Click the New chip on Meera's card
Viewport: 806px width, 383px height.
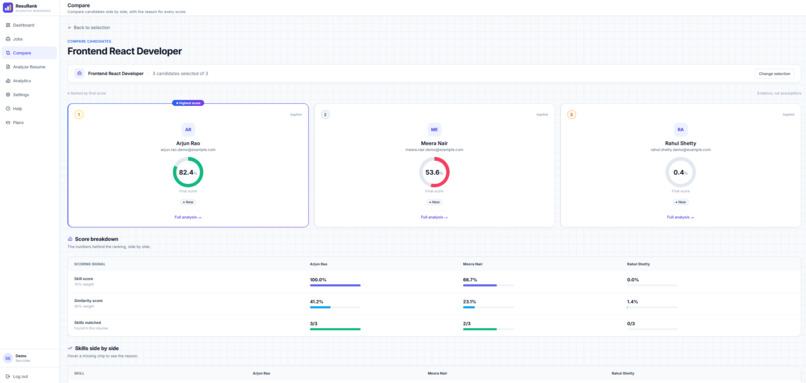click(x=434, y=202)
